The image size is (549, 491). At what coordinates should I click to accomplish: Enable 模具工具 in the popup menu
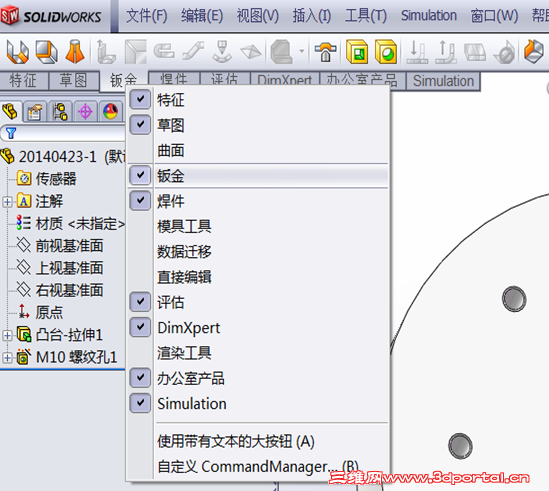258,226
